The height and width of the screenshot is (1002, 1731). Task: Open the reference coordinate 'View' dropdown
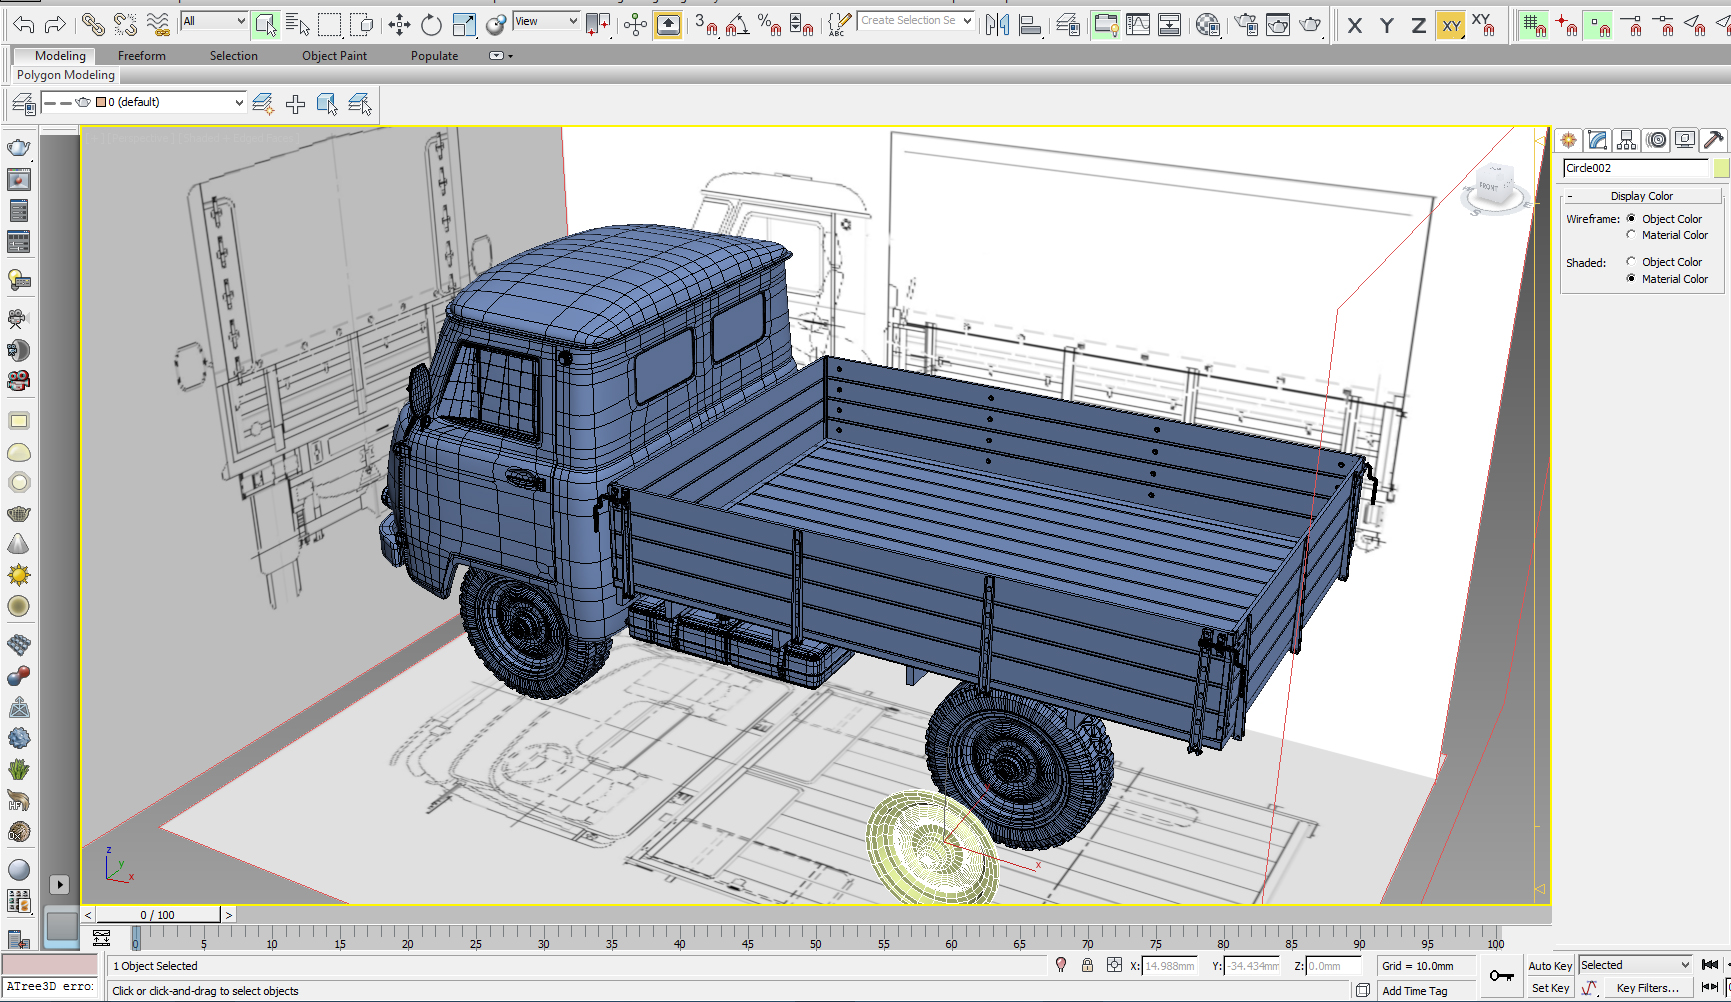(x=546, y=21)
